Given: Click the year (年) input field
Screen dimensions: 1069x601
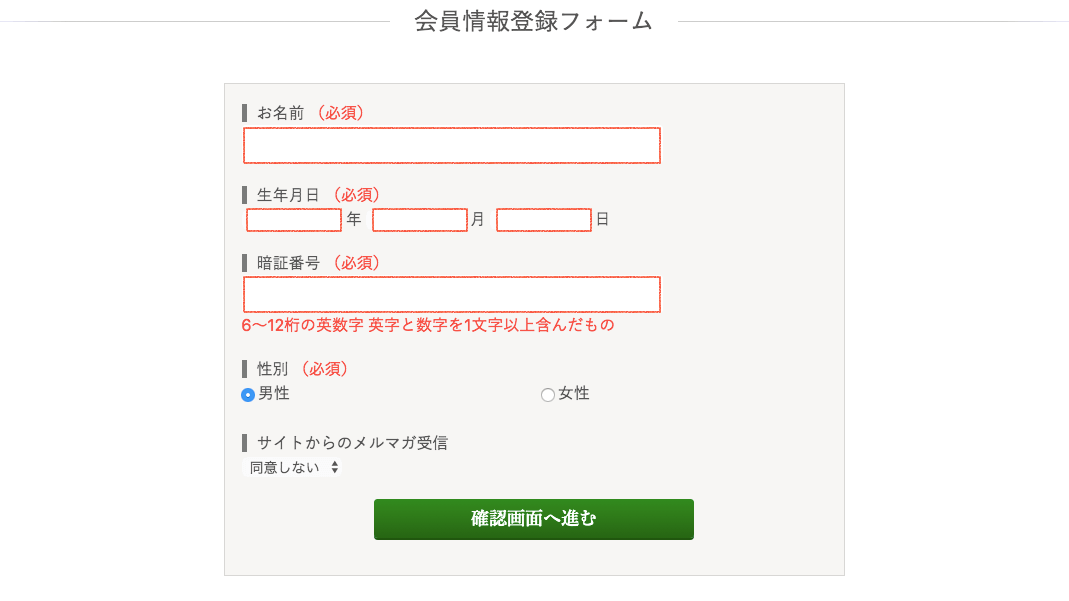Looking at the screenshot, I should [x=293, y=219].
